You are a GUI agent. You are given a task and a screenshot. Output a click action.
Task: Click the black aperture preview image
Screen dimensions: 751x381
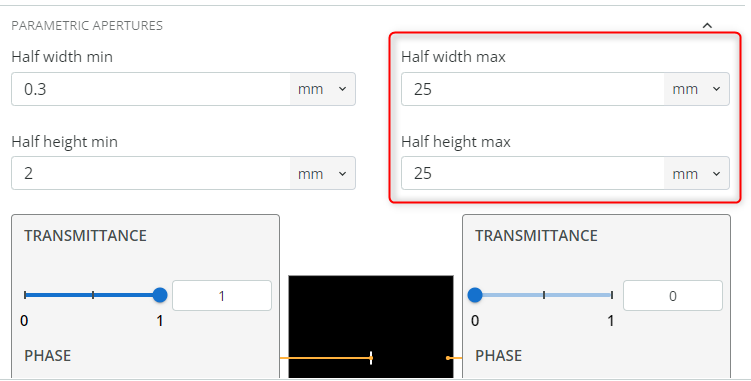(371, 326)
